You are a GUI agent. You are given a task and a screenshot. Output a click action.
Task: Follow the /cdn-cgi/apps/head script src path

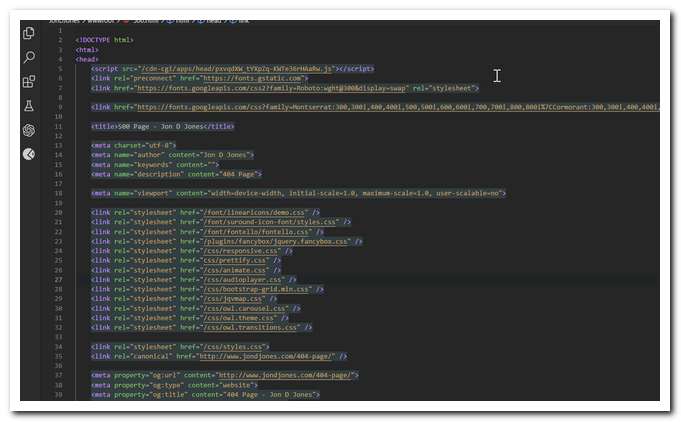pos(236,69)
